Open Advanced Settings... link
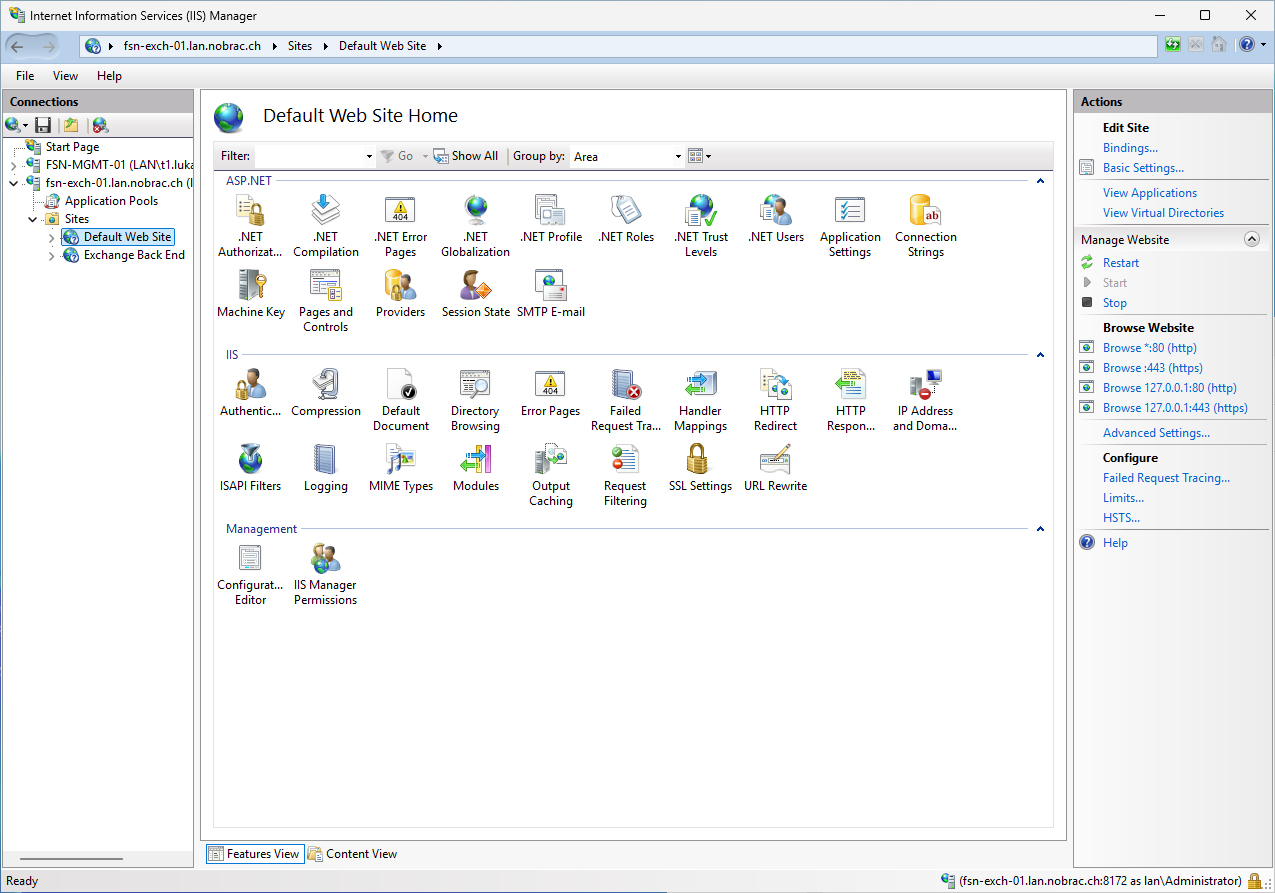 coord(1156,433)
